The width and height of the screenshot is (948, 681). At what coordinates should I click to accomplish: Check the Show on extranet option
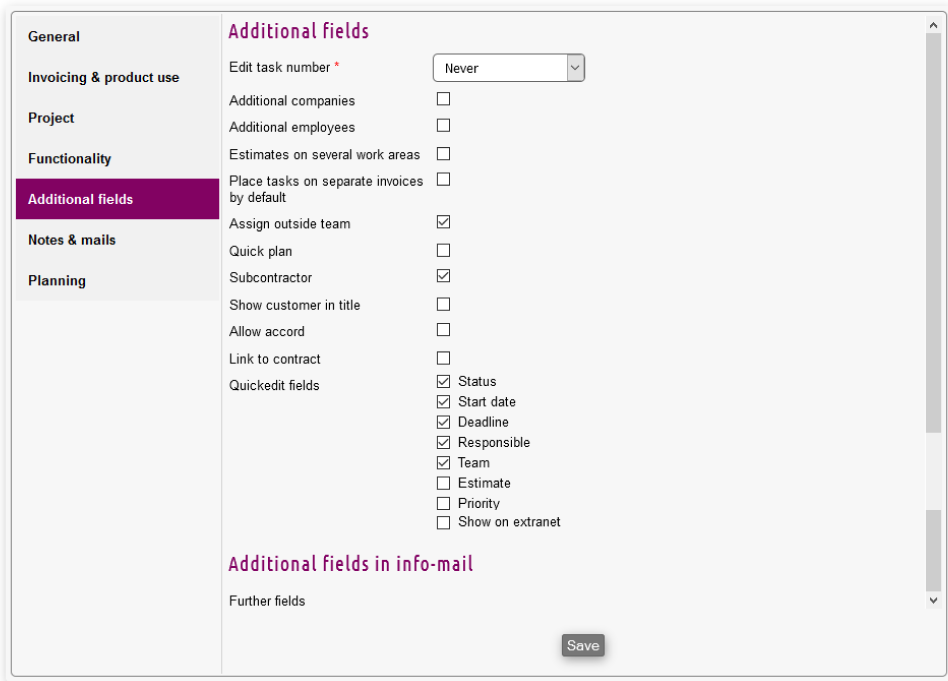(x=443, y=523)
